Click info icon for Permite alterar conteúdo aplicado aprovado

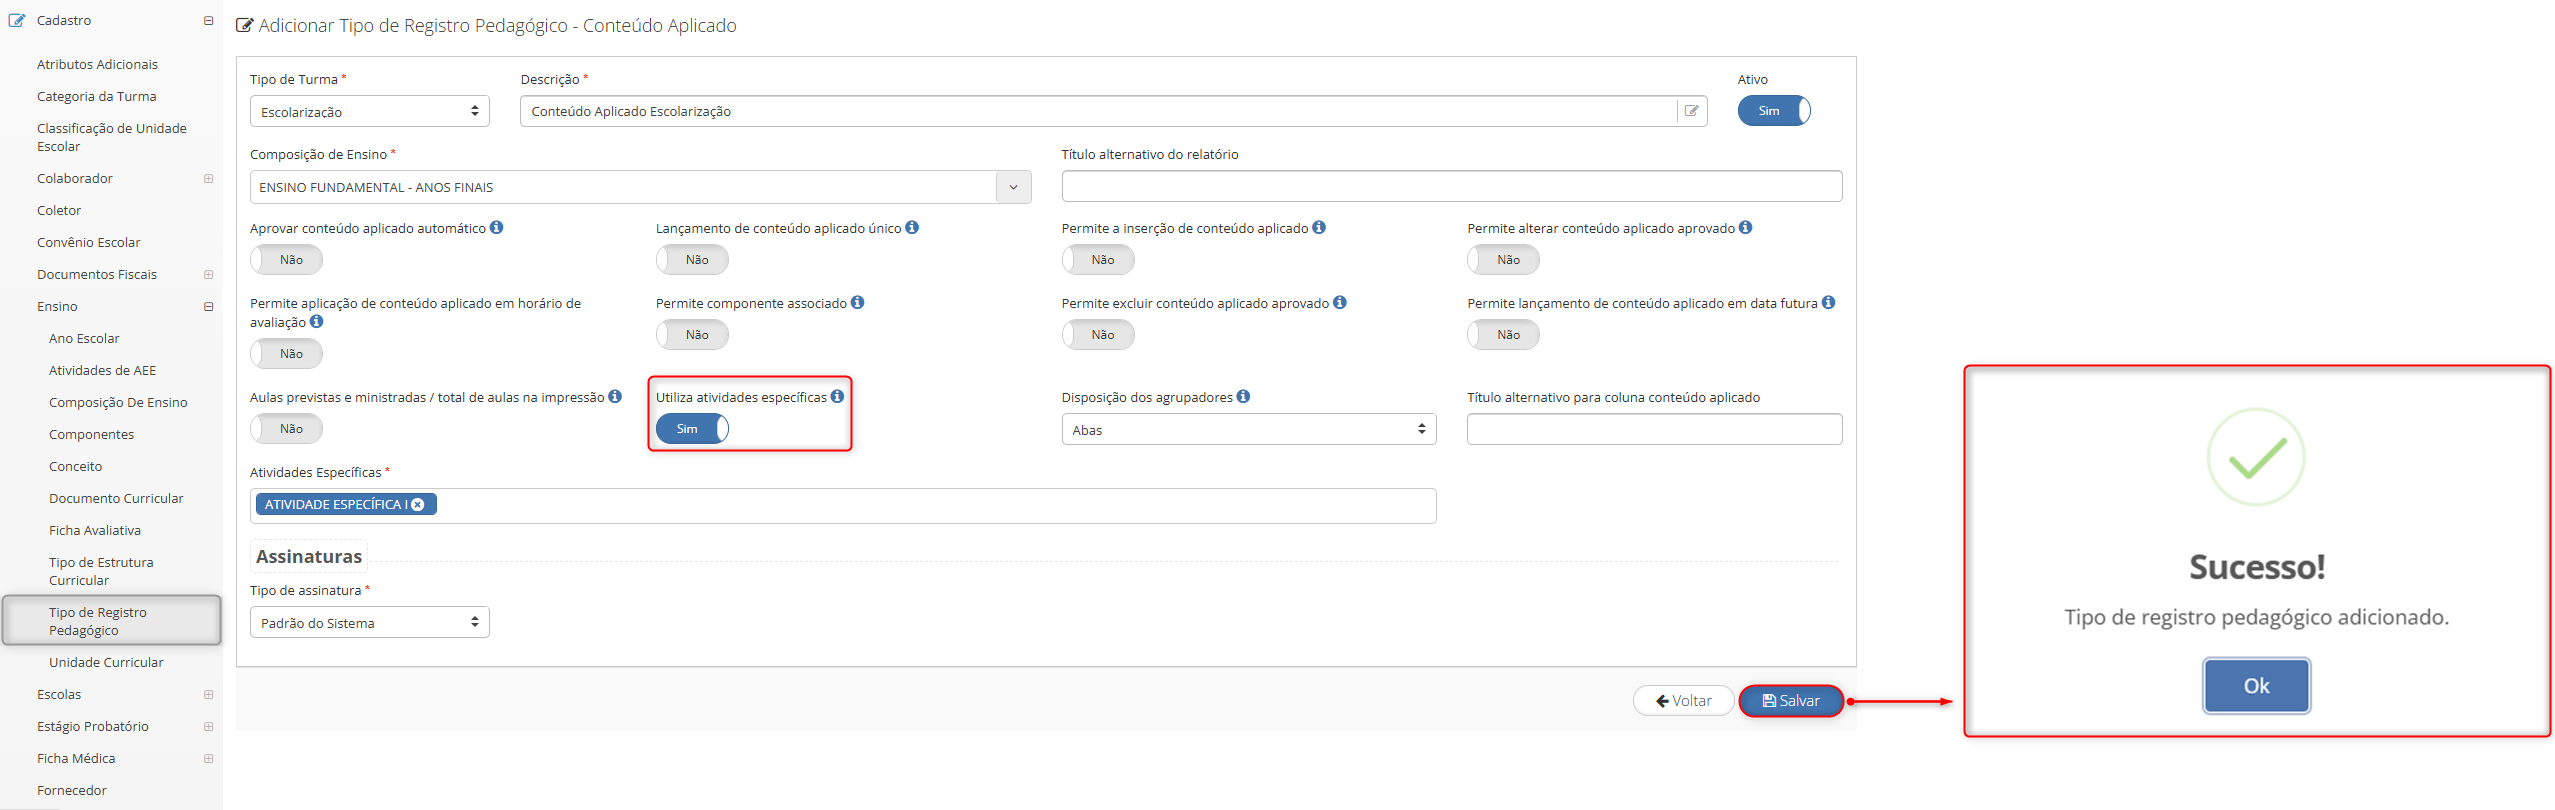coord(1745,228)
